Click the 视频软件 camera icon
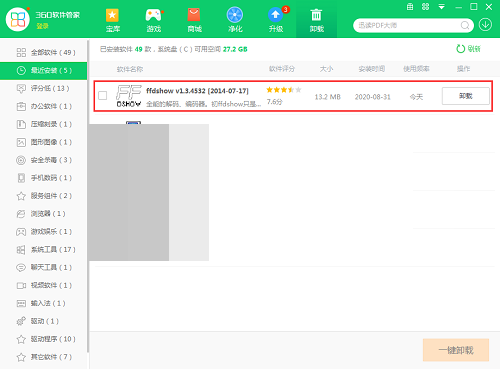 [21, 285]
